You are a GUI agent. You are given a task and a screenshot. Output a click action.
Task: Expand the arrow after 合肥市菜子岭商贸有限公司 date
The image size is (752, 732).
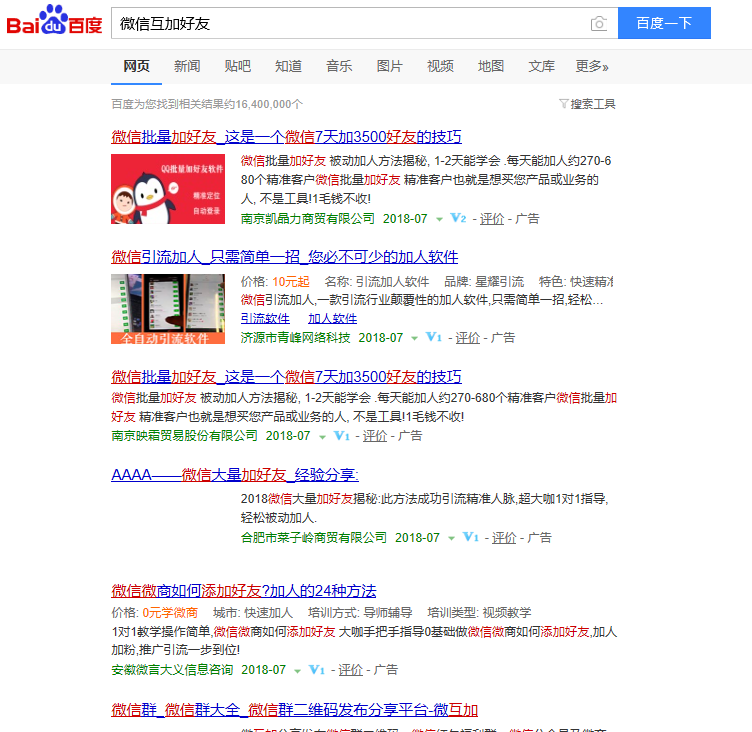[452, 539]
